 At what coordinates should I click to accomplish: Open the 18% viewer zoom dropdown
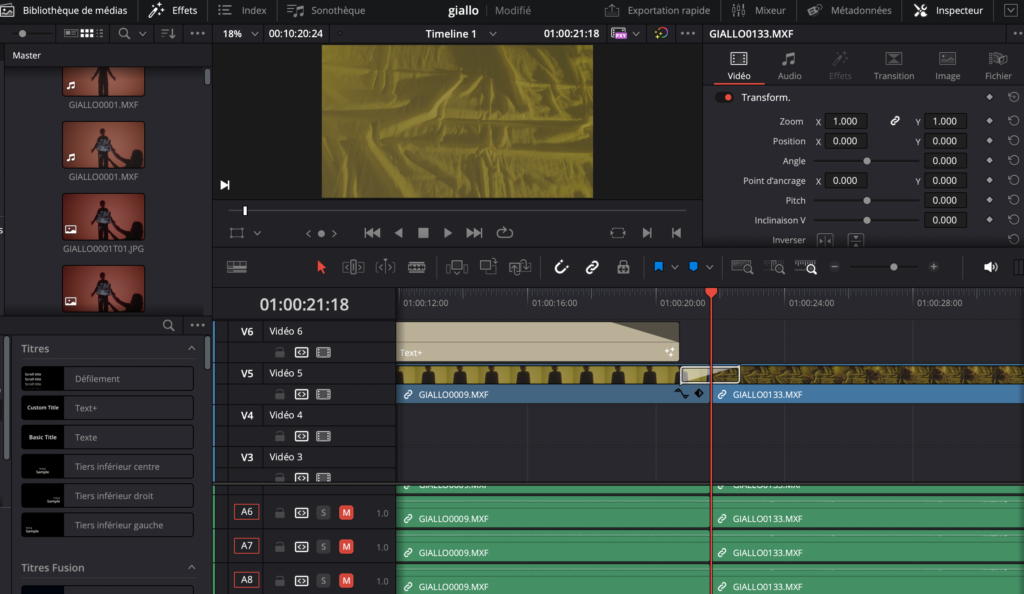coord(240,33)
